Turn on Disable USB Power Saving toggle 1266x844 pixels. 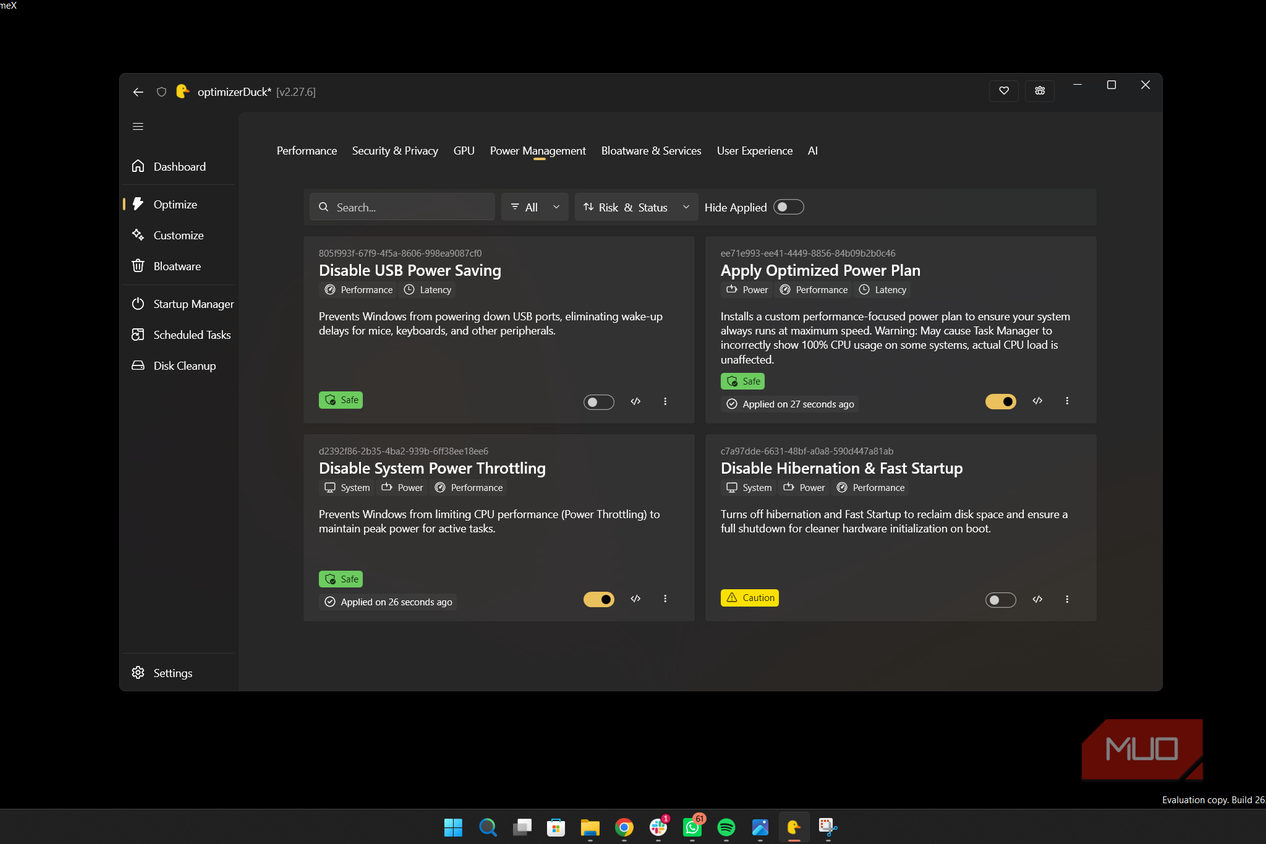click(599, 402)
